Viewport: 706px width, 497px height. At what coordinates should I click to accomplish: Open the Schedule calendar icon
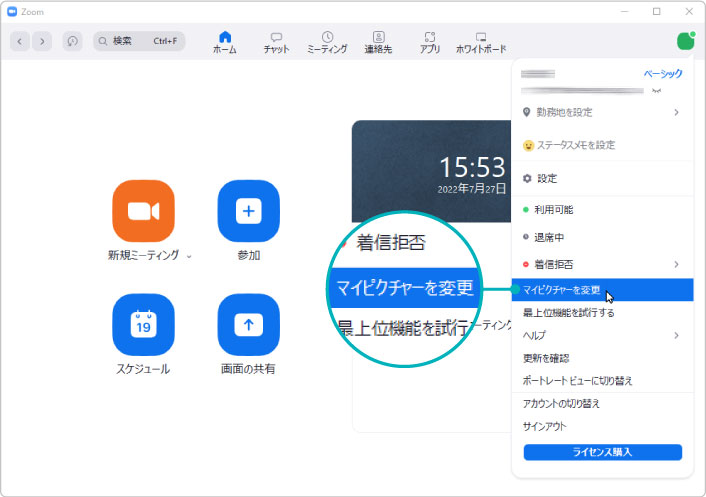point(143,325)
